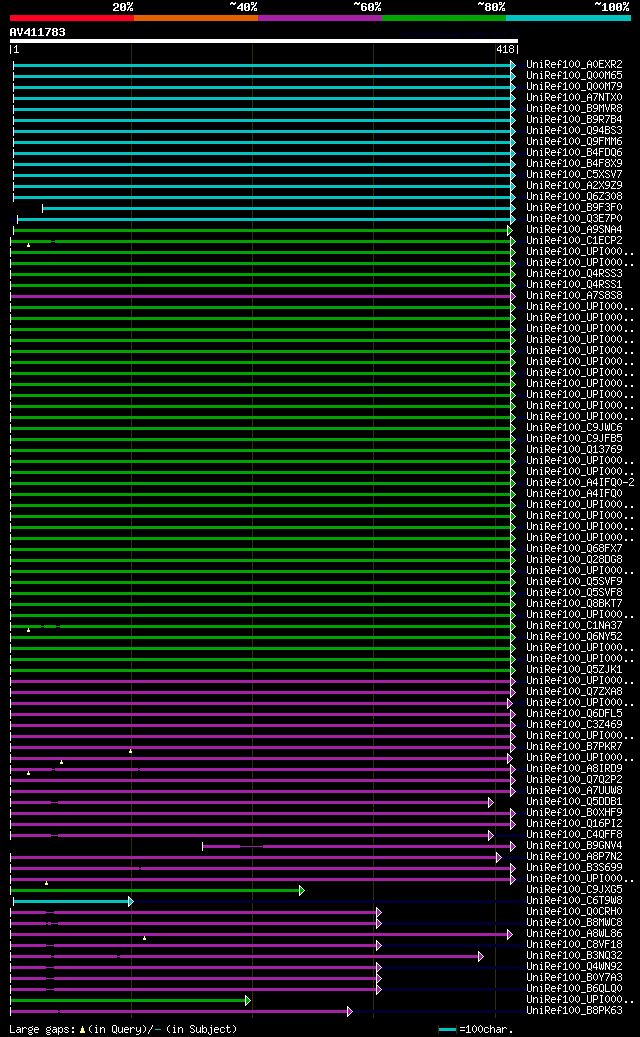Click label UniRef100_A7UUW8
This screenshot has width=640, height=1037.
click(574, 790)
